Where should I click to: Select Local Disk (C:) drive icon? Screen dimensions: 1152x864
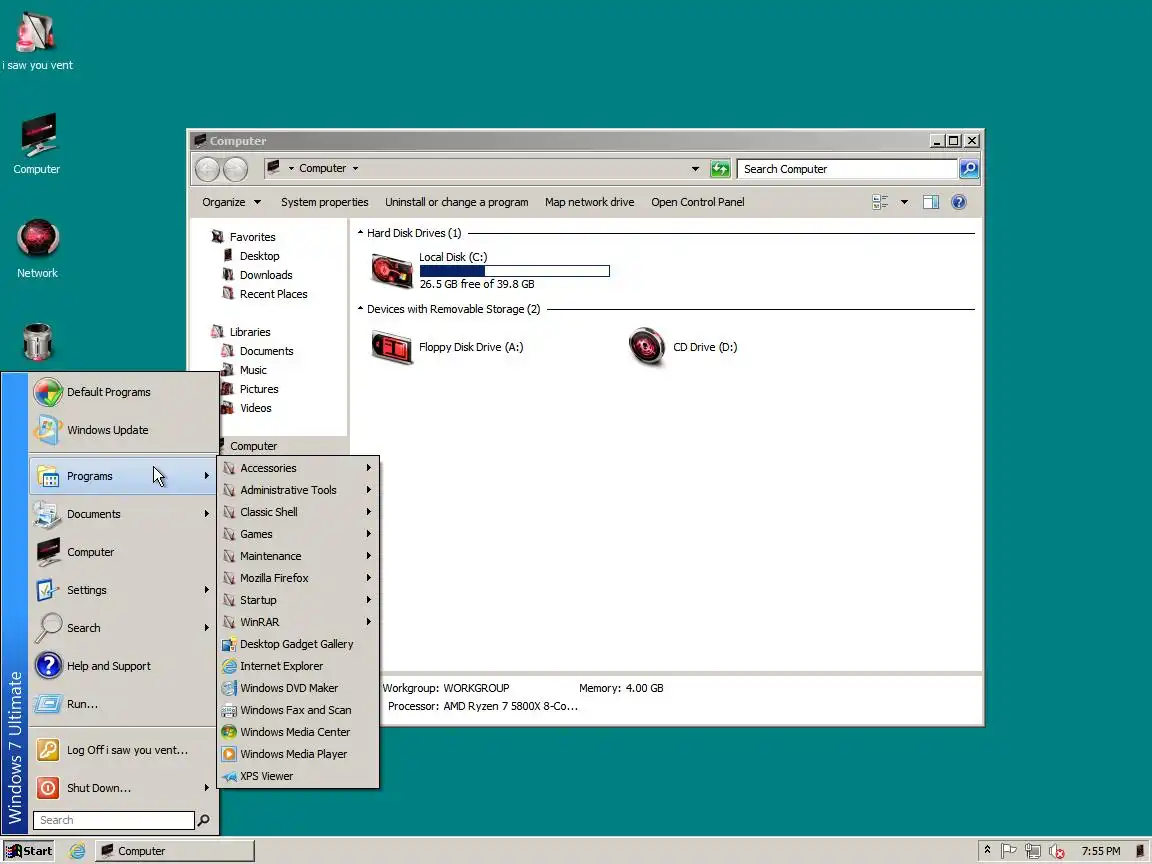point(392,270)
